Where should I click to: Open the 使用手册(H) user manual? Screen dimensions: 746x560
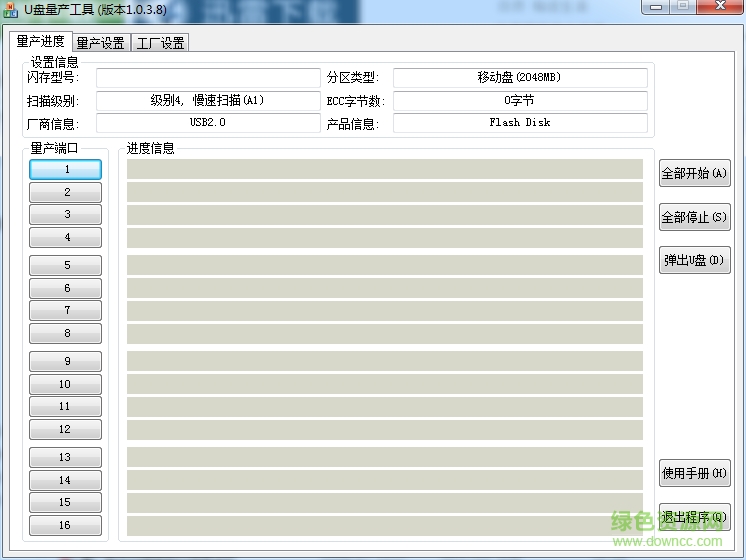pyautogui.click(x=695, y=473)
